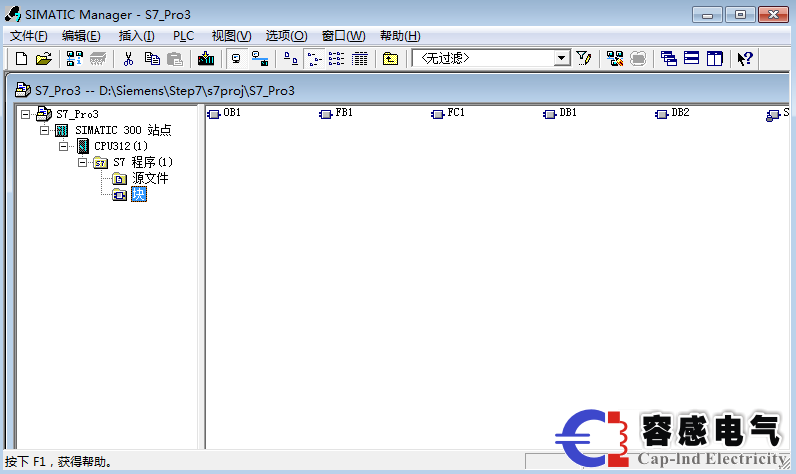Open the filter dropdown arrow
The height and width of the screenshot is (474, 796).
561,58
